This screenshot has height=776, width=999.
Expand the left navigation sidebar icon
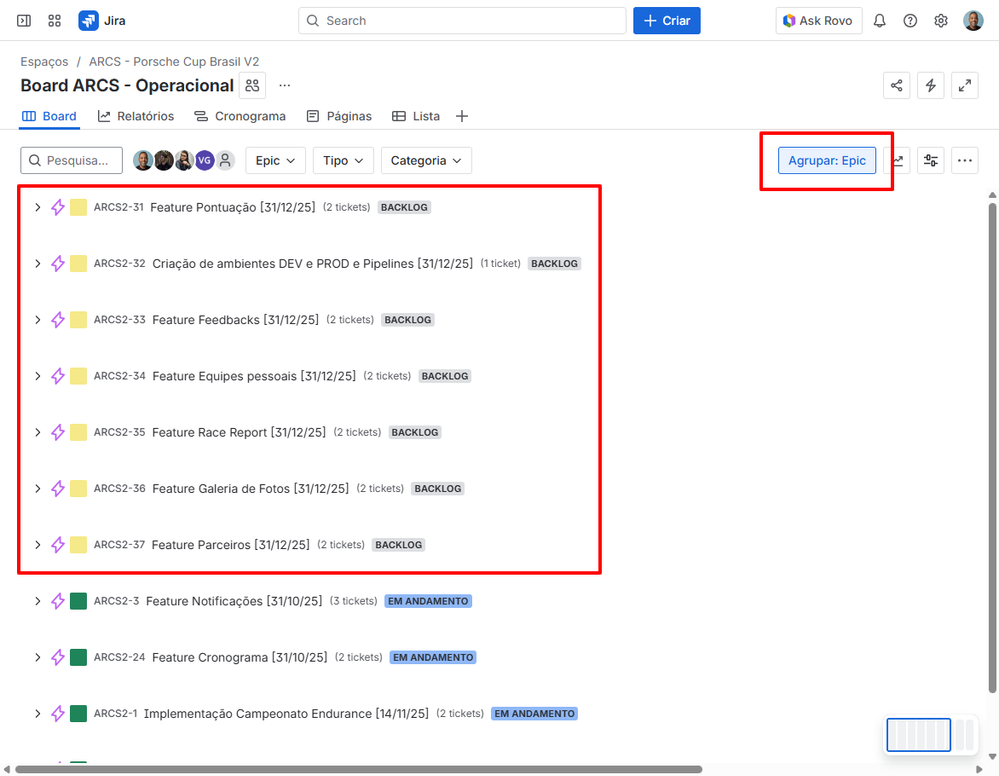(23, 20)
